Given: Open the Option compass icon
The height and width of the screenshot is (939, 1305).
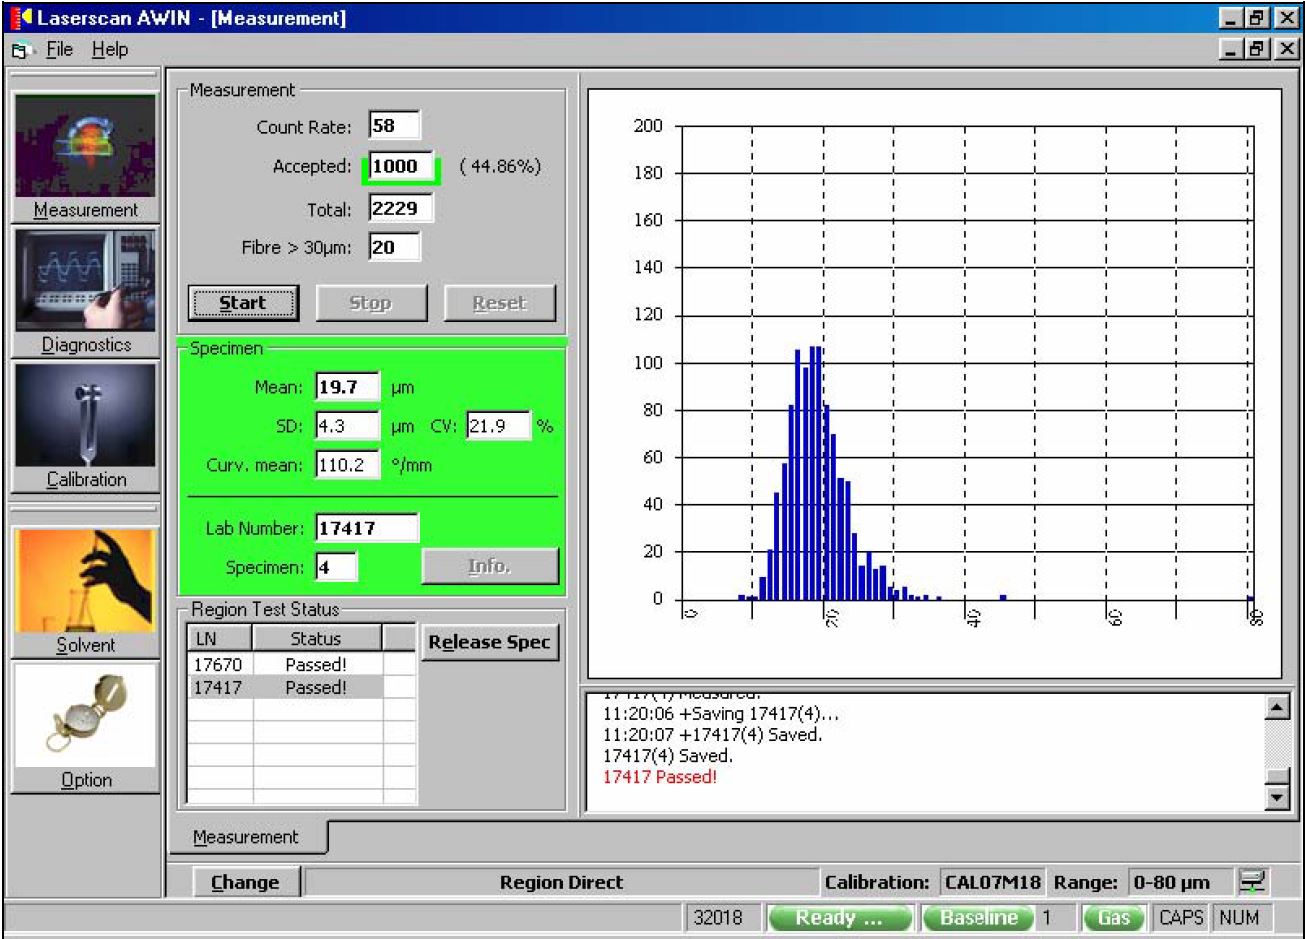Looking at the screenshot, I should pos(85,715).
